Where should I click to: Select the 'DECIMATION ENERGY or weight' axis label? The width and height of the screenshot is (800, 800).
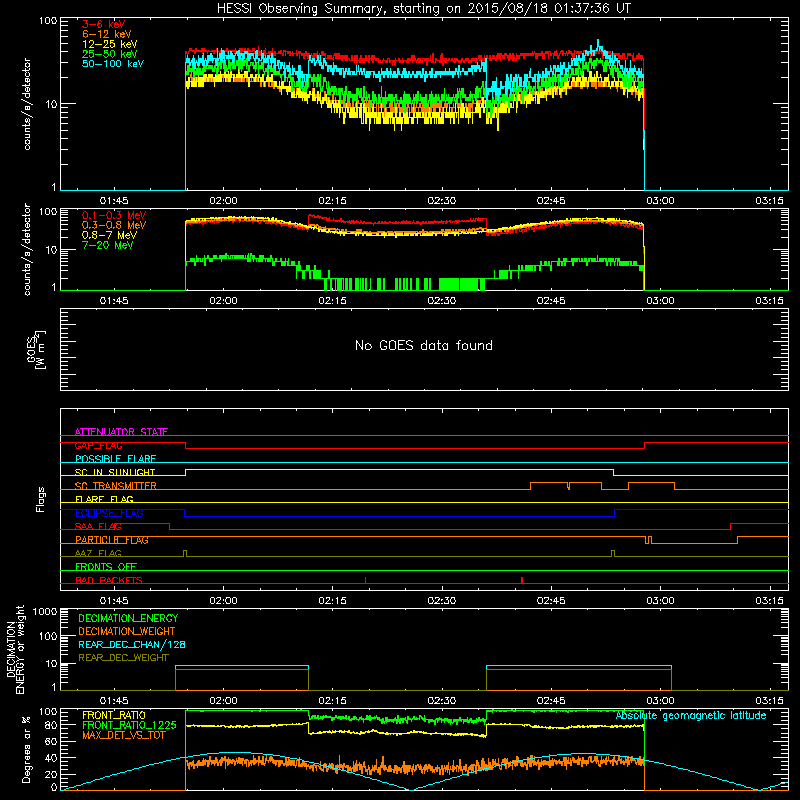click(x=15, y=649)
